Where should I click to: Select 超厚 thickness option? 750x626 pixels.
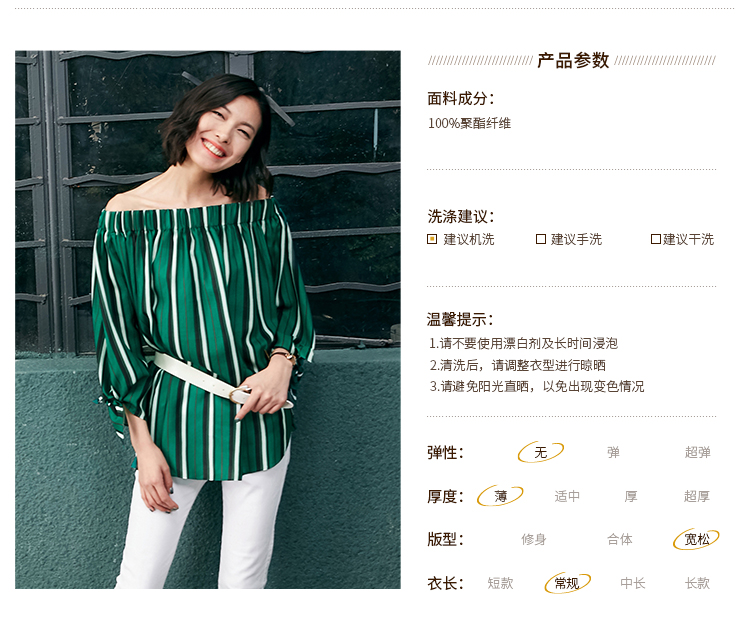696,496
